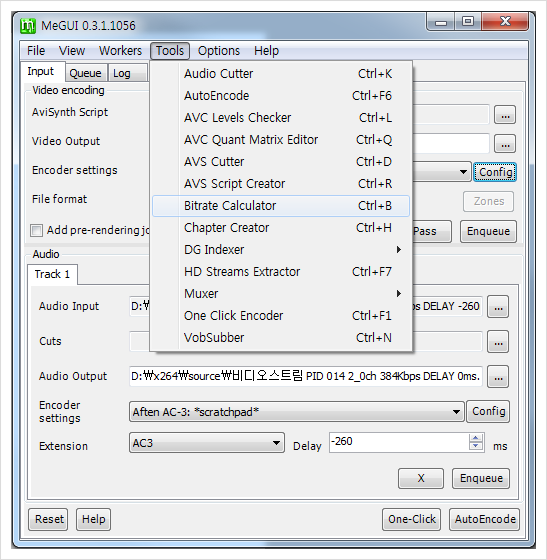This screenshot has height=560, width=547.
Task: Click the X button to remove audio track
Action: pyautogui.click(x=421, y=478)
